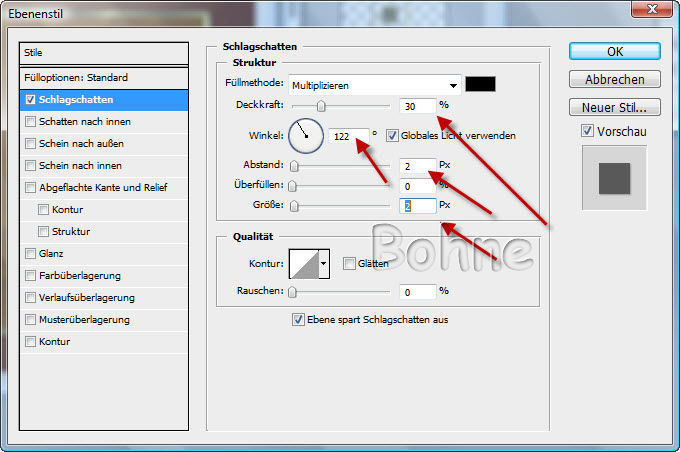This screenshot has height=452, width=680.
Task: Uncheck the Schlagschatten checkbox
Action: 31,100
